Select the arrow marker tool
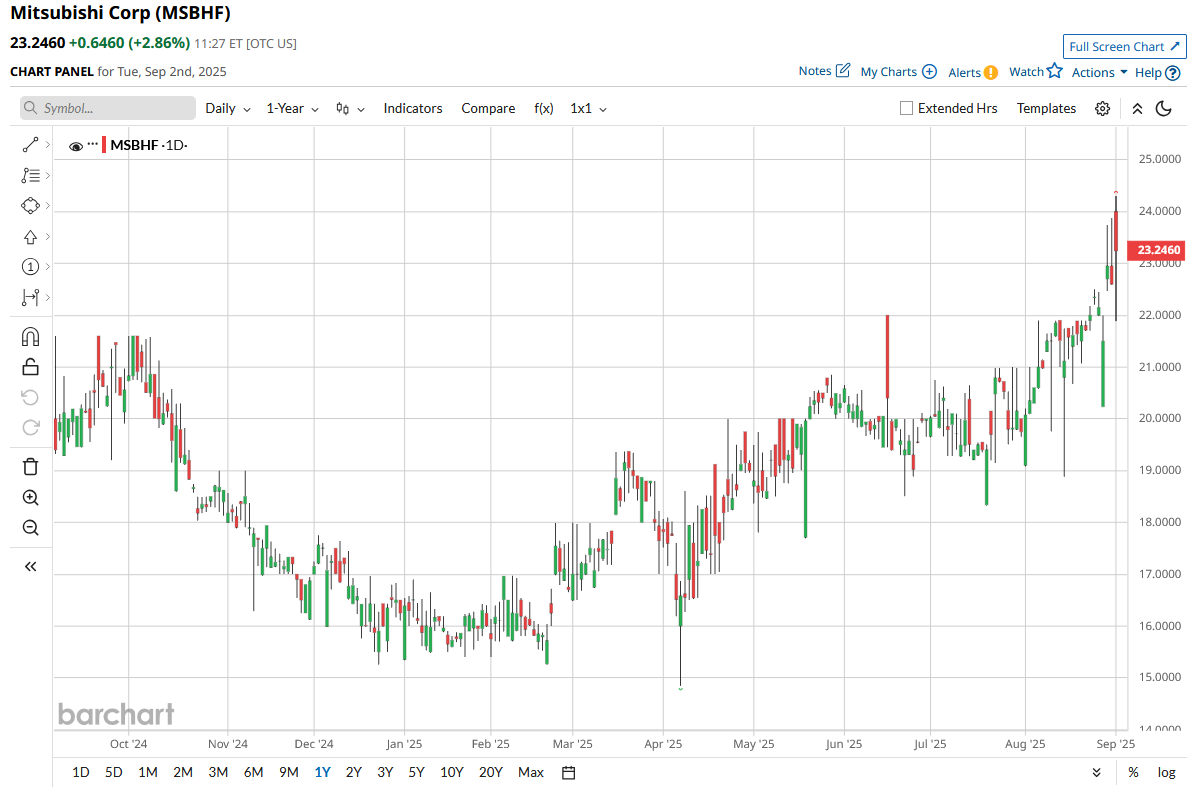The height and width of the screenshot is (799, 1202). pyautogui.click(x=30, y=237)
